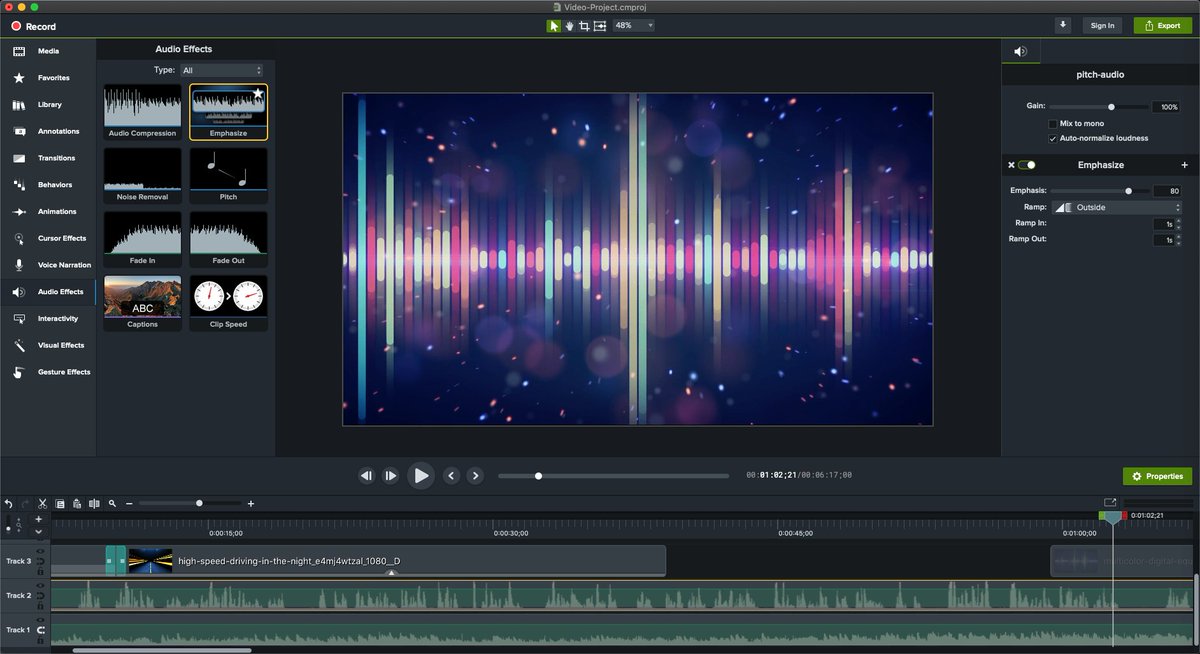Image resolution: width=1200 pixels, height=654 pixels.
Task: Select the Noise Removal effect thumbnail
Action: tap(142, 175)
